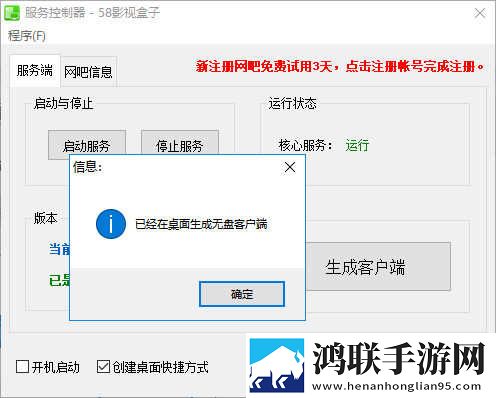Screen dimensions: 496x398
Task: Uncheck 创建桌面快捷方式 checkbox
Action: (103, 367)
